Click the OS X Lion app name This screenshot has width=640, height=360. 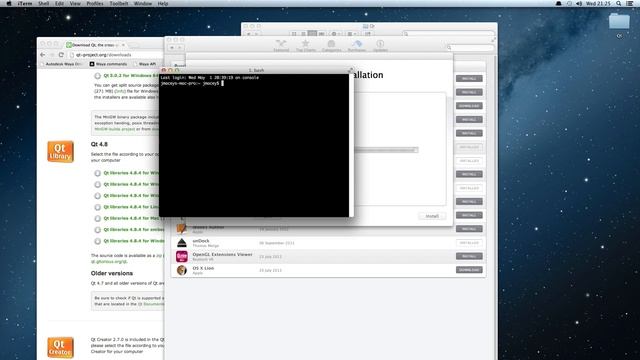203,268
